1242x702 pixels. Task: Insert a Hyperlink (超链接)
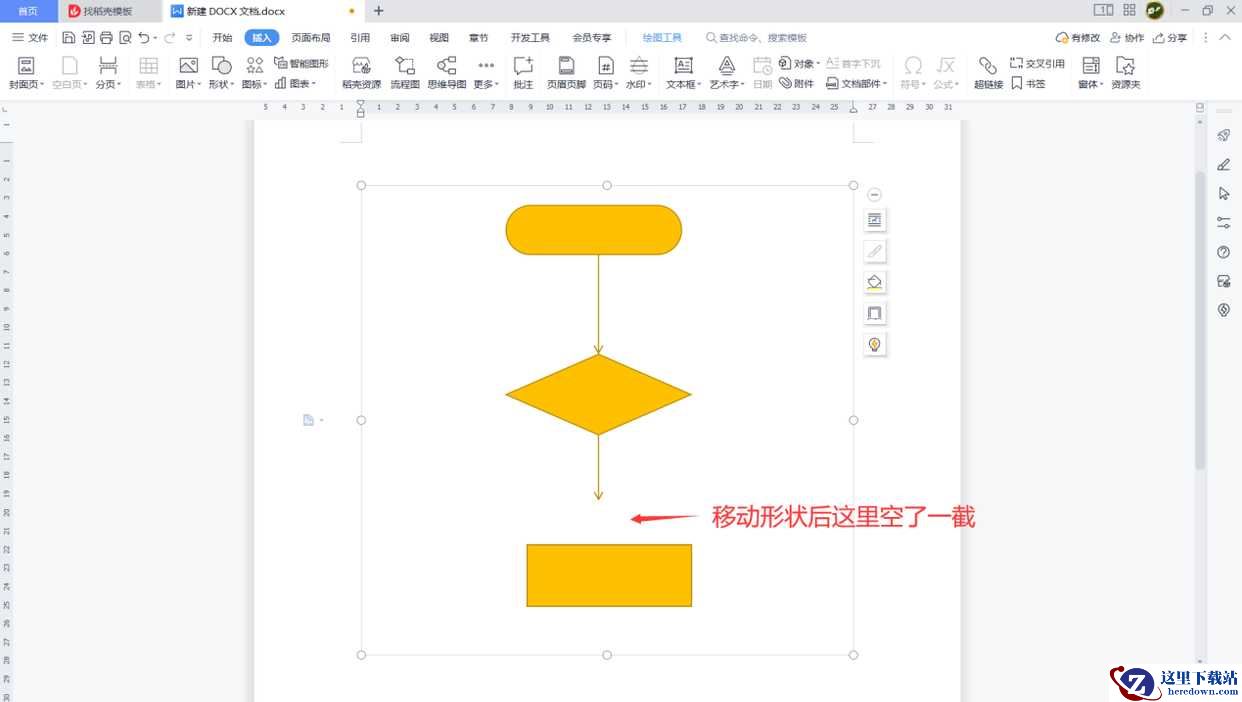click(988, 73)
